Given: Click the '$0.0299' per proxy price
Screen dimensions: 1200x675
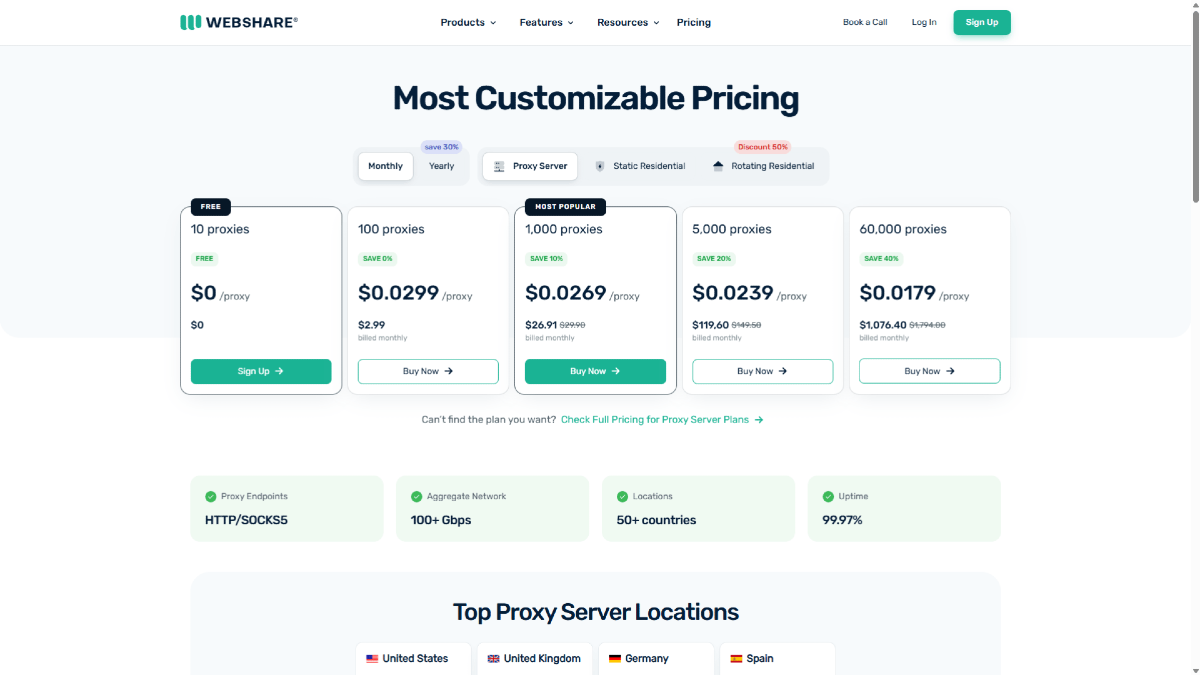Looking at the screenshot, I should point(398,293).
